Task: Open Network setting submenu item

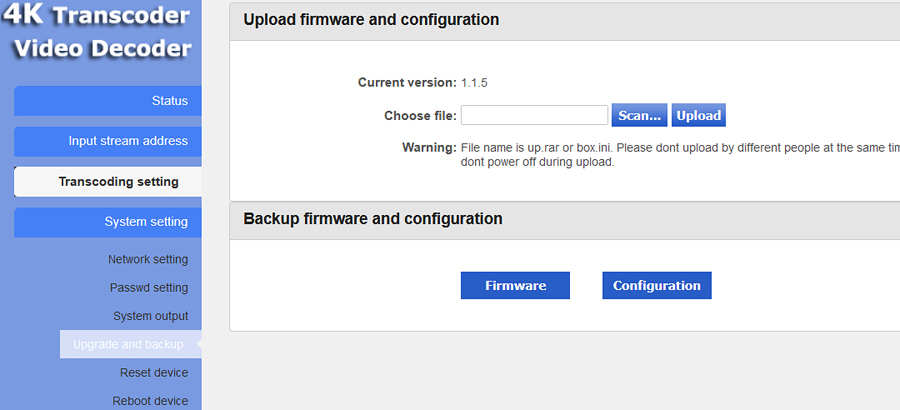Action: (x=148, y=260)
